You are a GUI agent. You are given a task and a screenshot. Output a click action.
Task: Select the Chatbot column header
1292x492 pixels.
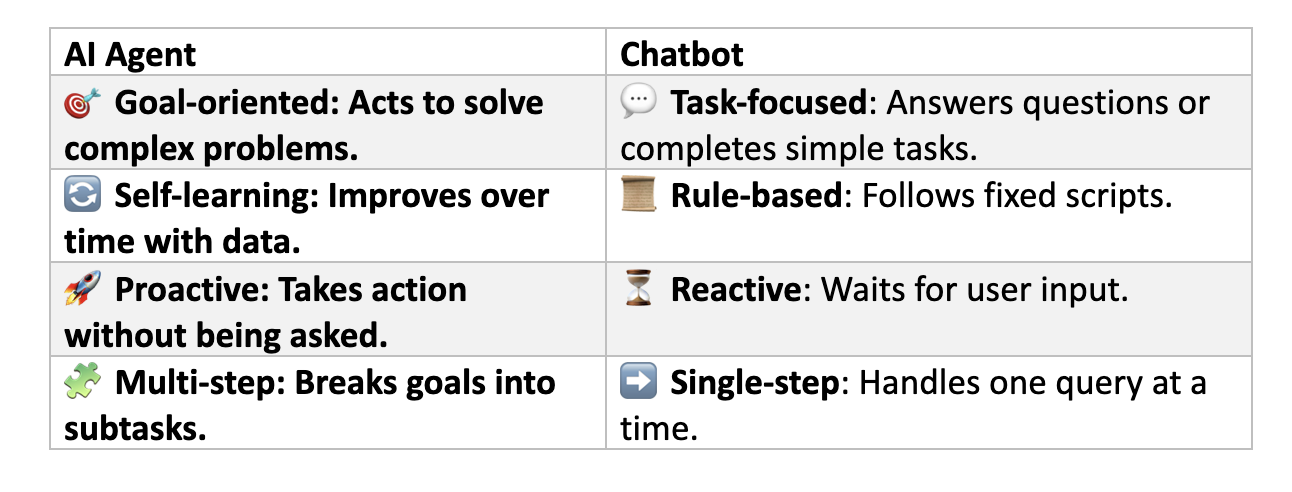click(682, 54)
